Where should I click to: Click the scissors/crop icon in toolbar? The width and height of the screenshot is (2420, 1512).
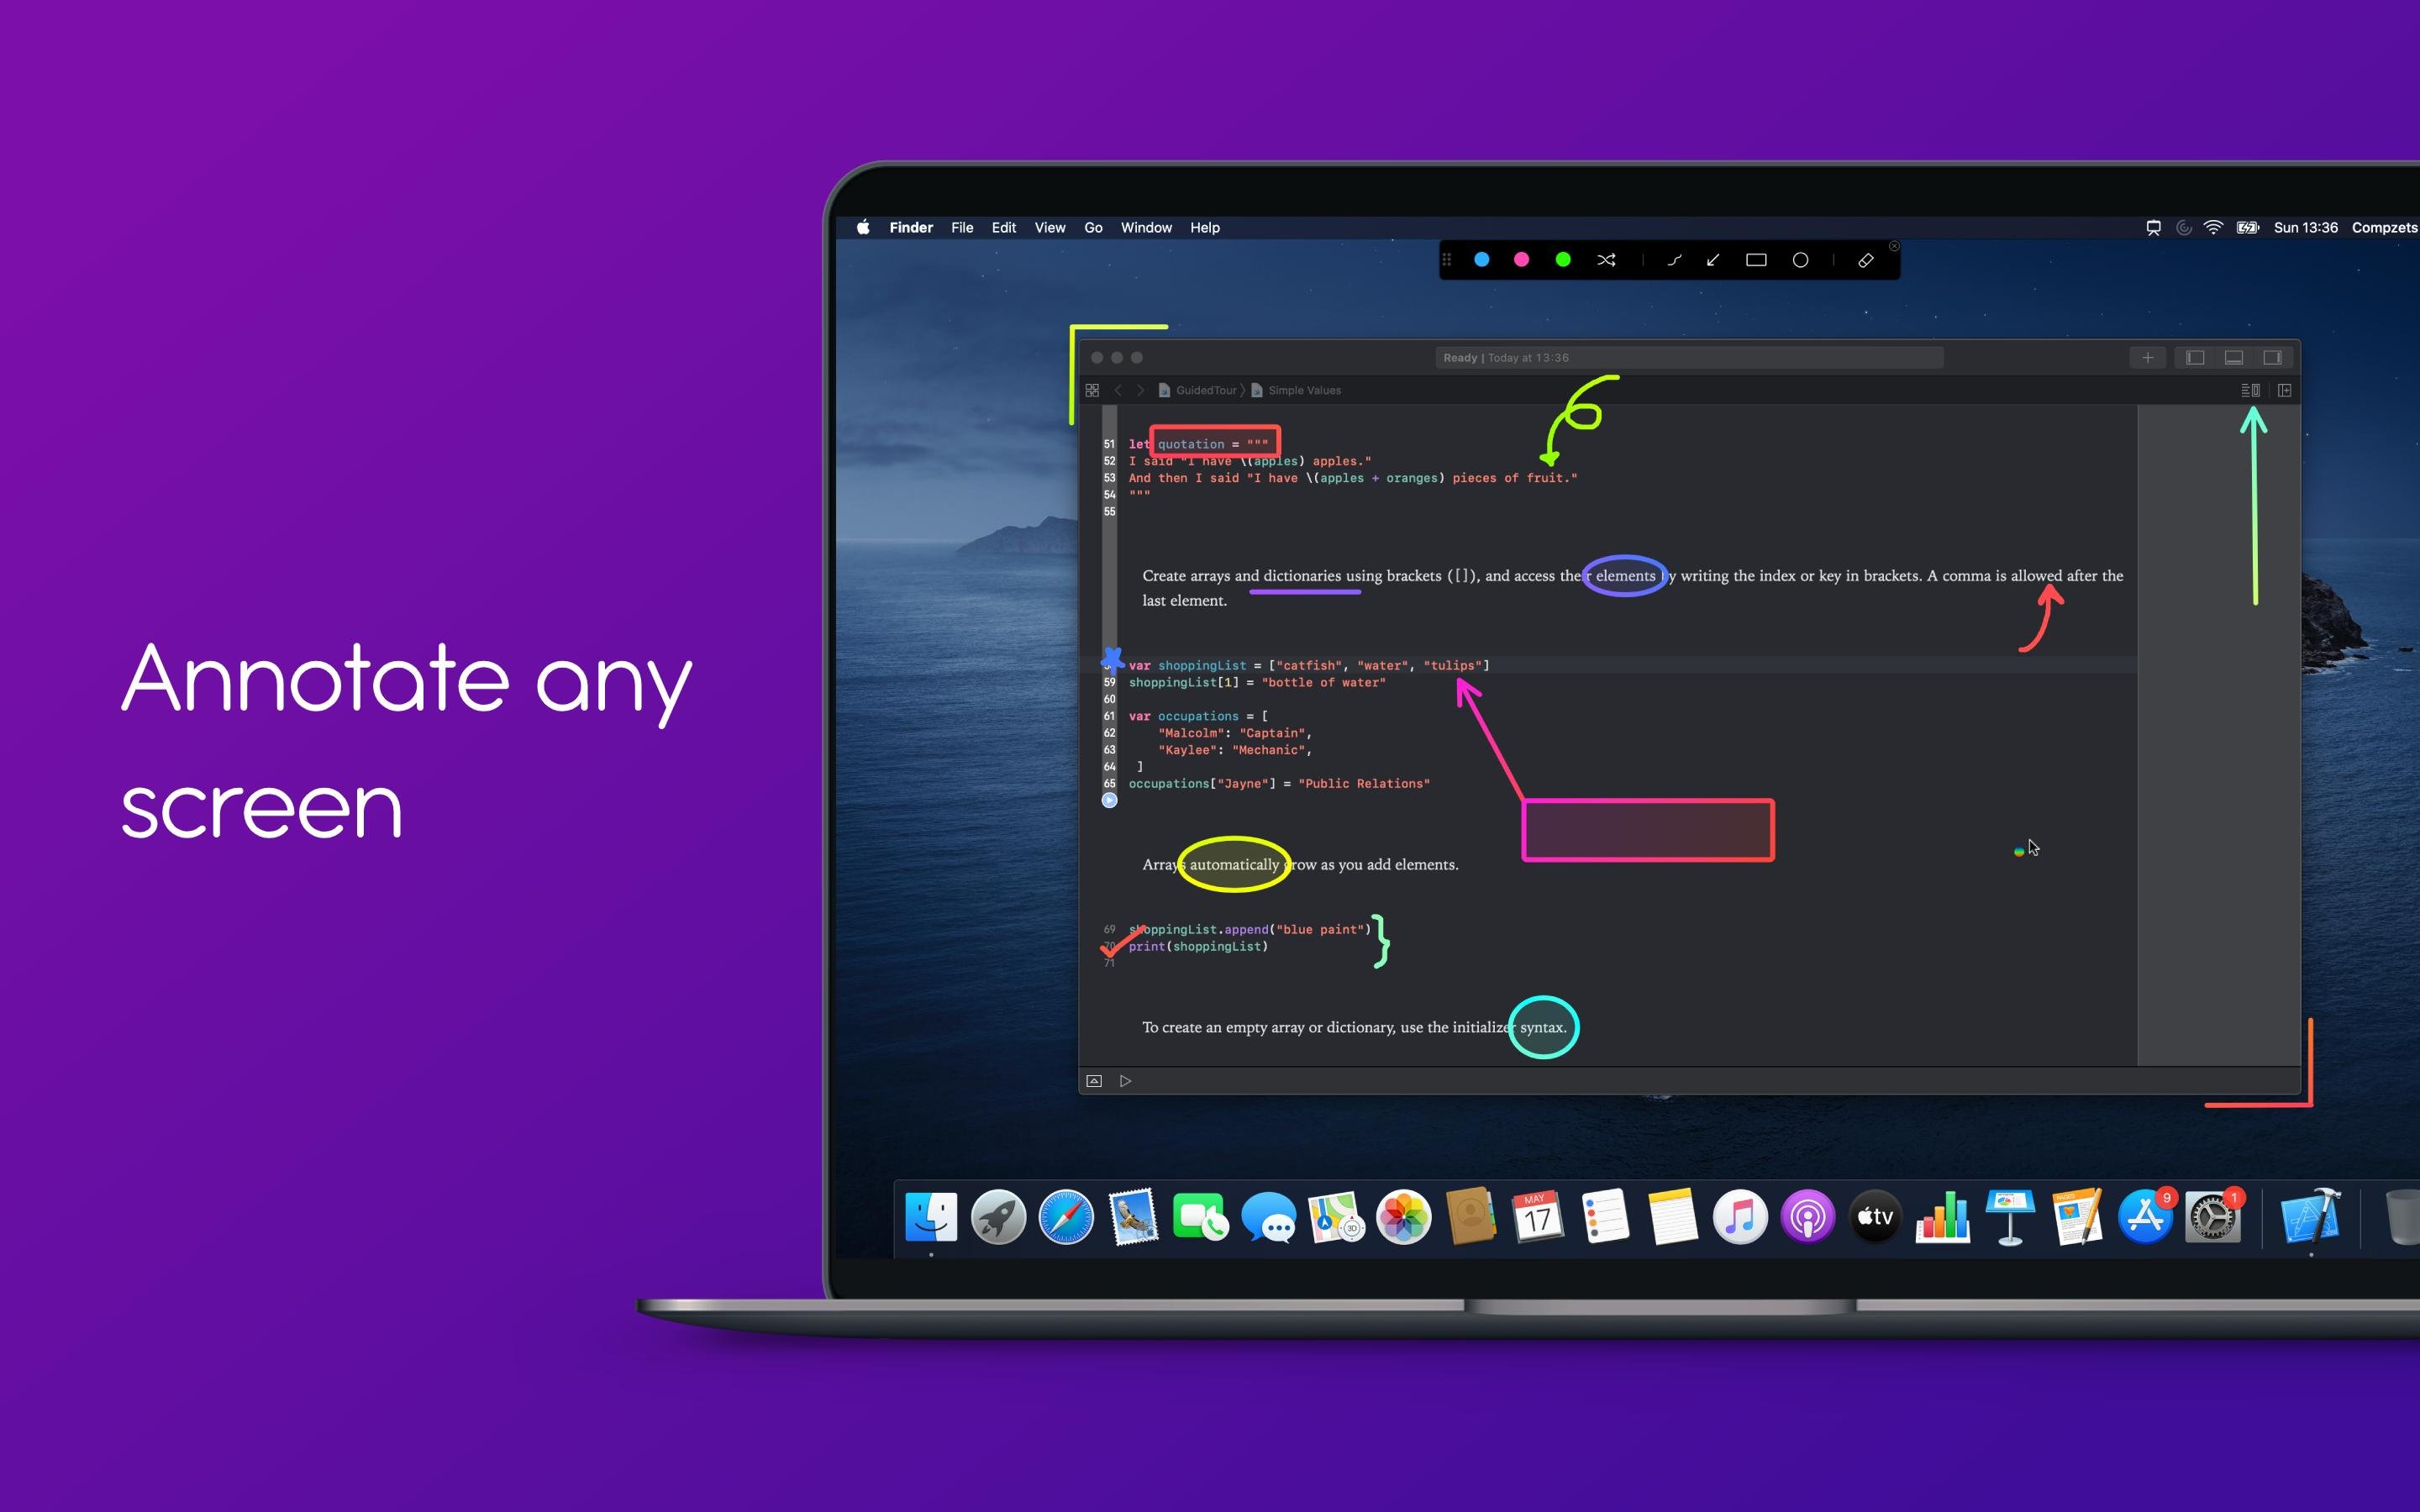1605,260
